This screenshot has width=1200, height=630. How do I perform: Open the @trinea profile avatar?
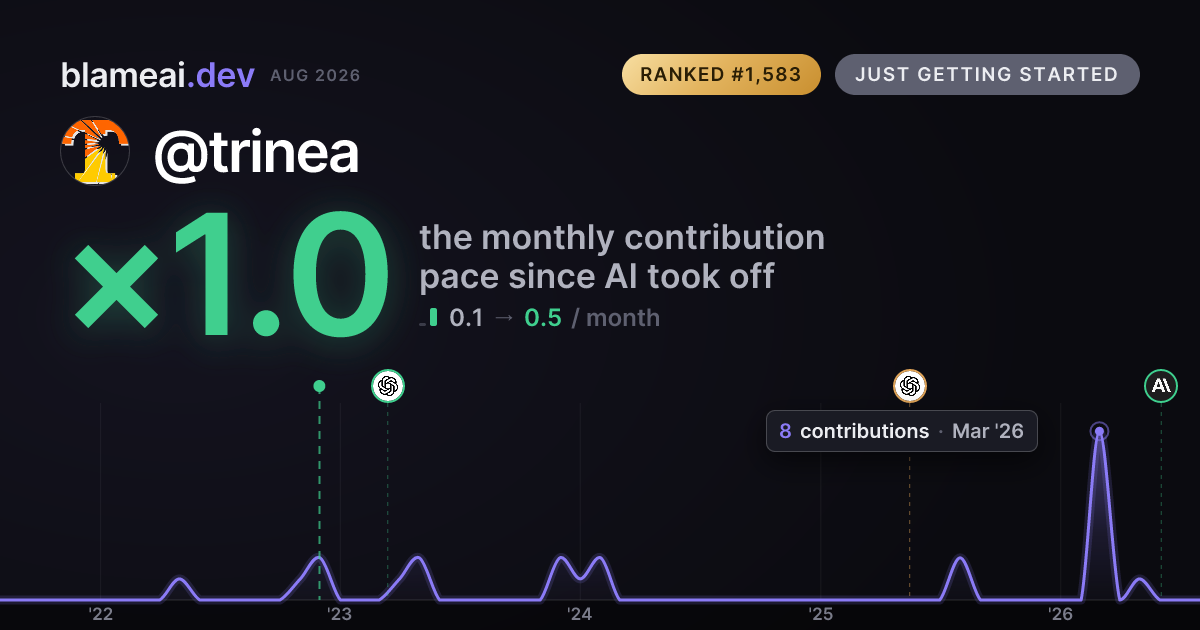(x=95, y=151)
